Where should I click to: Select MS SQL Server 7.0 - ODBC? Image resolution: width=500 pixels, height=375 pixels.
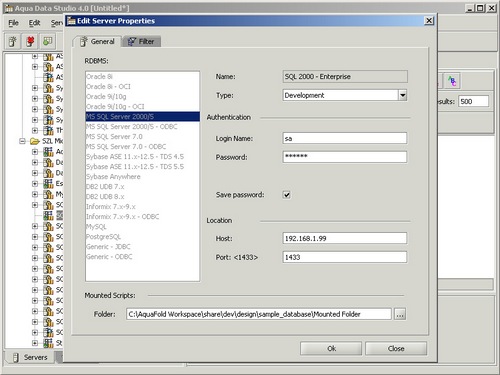click(143, 147)
